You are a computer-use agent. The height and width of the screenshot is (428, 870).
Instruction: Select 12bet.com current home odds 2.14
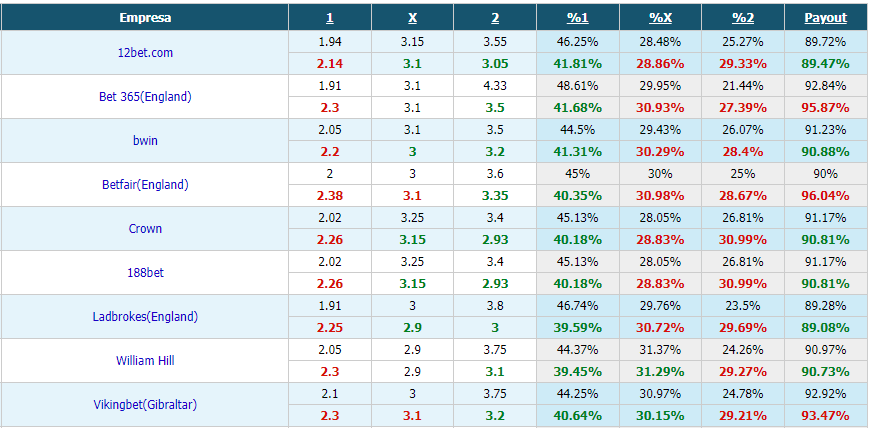click(330, 64)
